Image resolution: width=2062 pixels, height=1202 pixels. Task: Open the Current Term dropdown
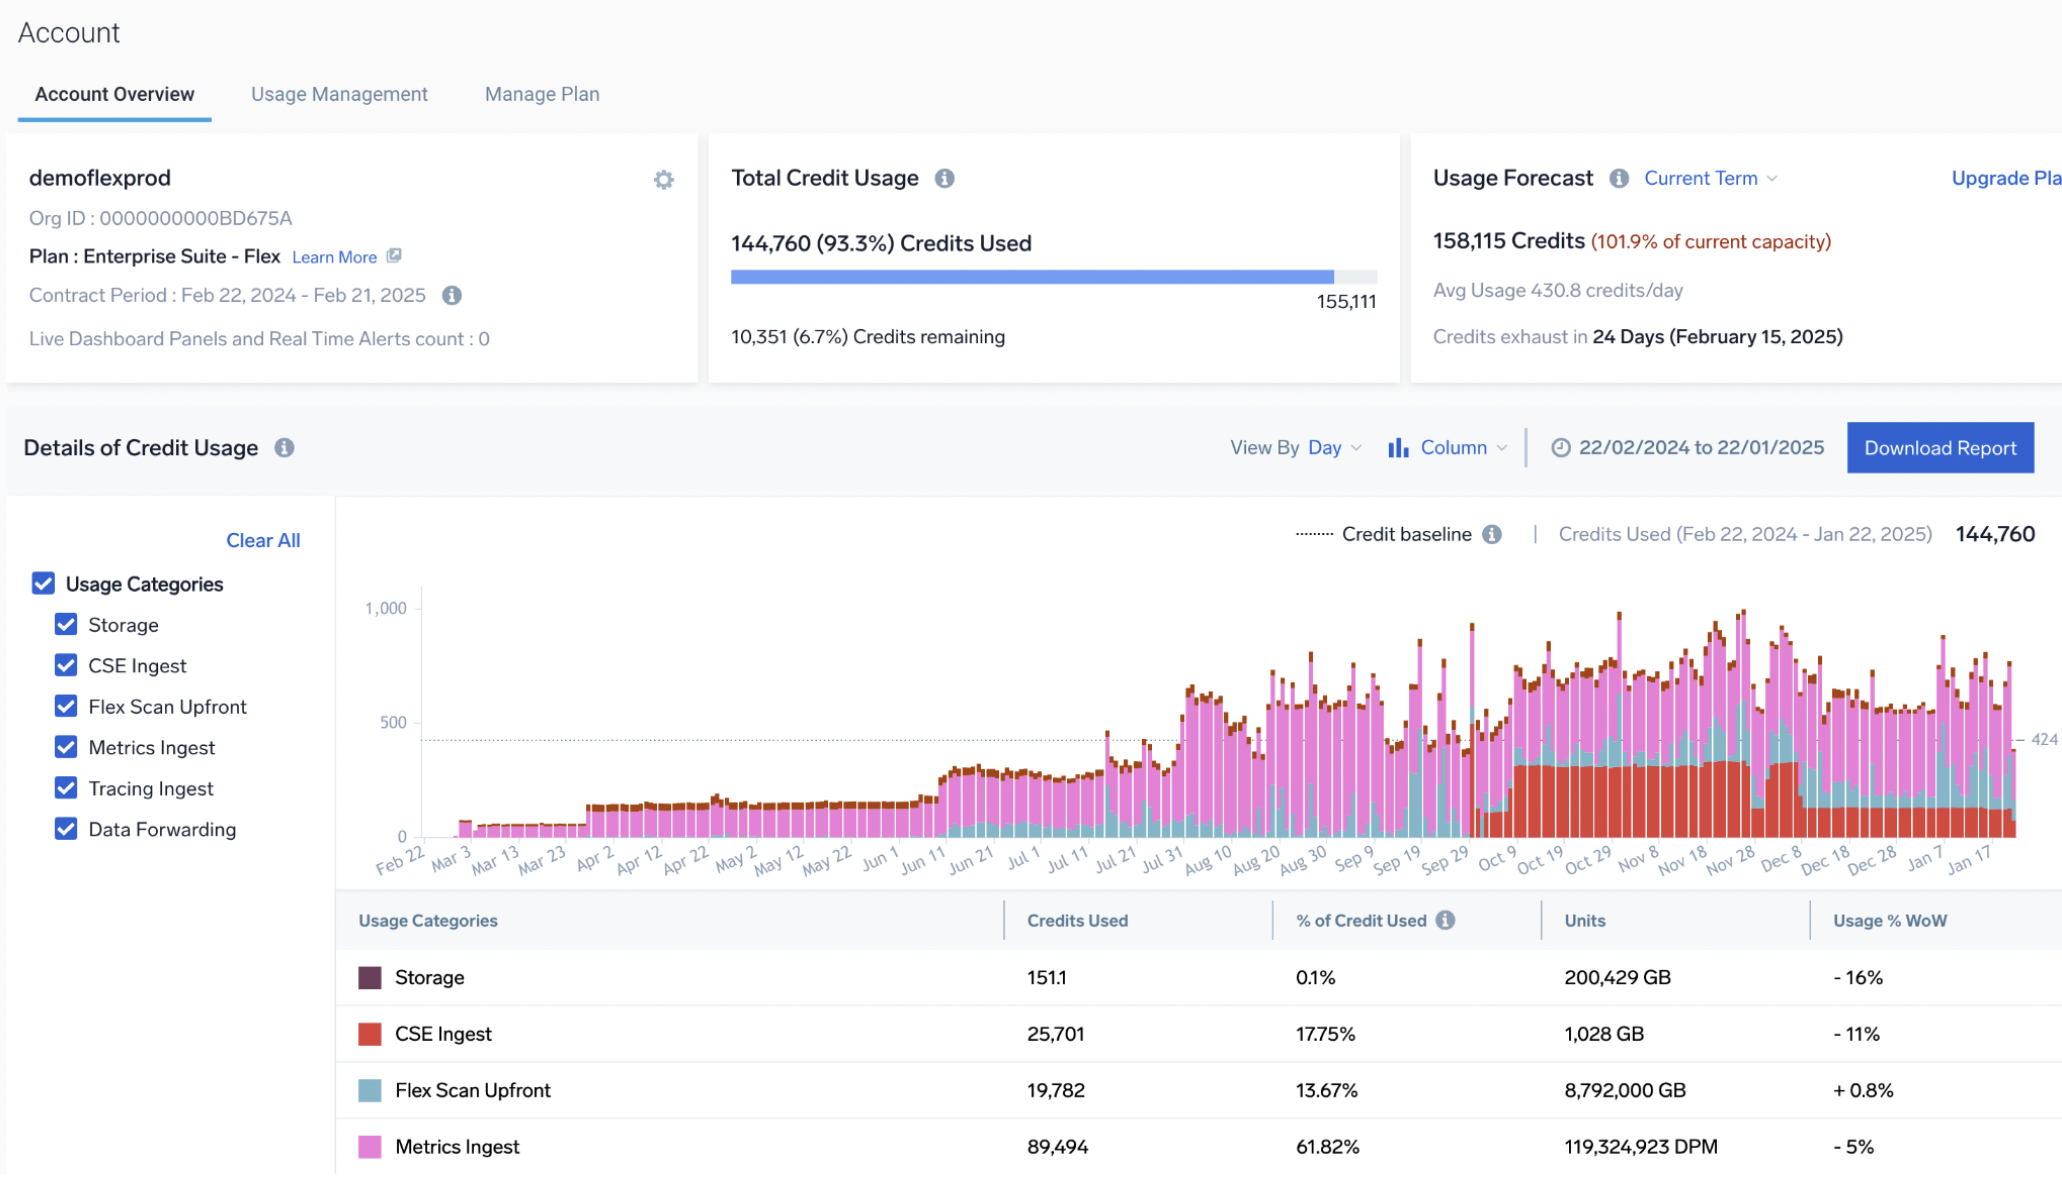tap(1710, 178)
